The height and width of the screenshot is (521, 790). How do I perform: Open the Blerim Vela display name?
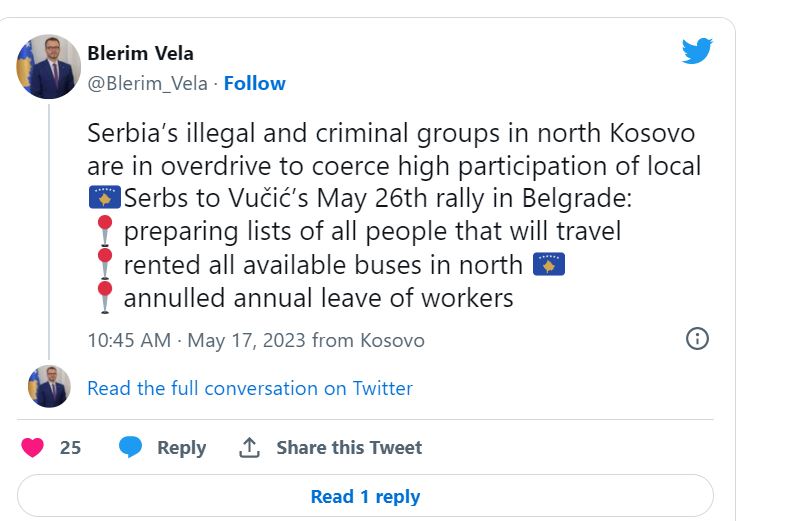(x=141, y=53)
